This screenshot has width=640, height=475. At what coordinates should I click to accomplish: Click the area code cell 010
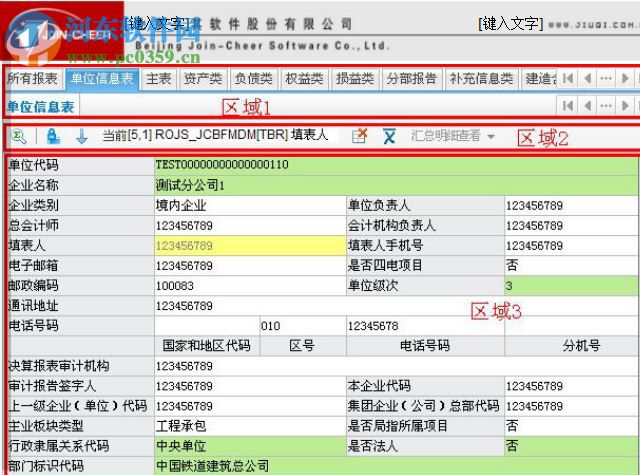(303, 326)
